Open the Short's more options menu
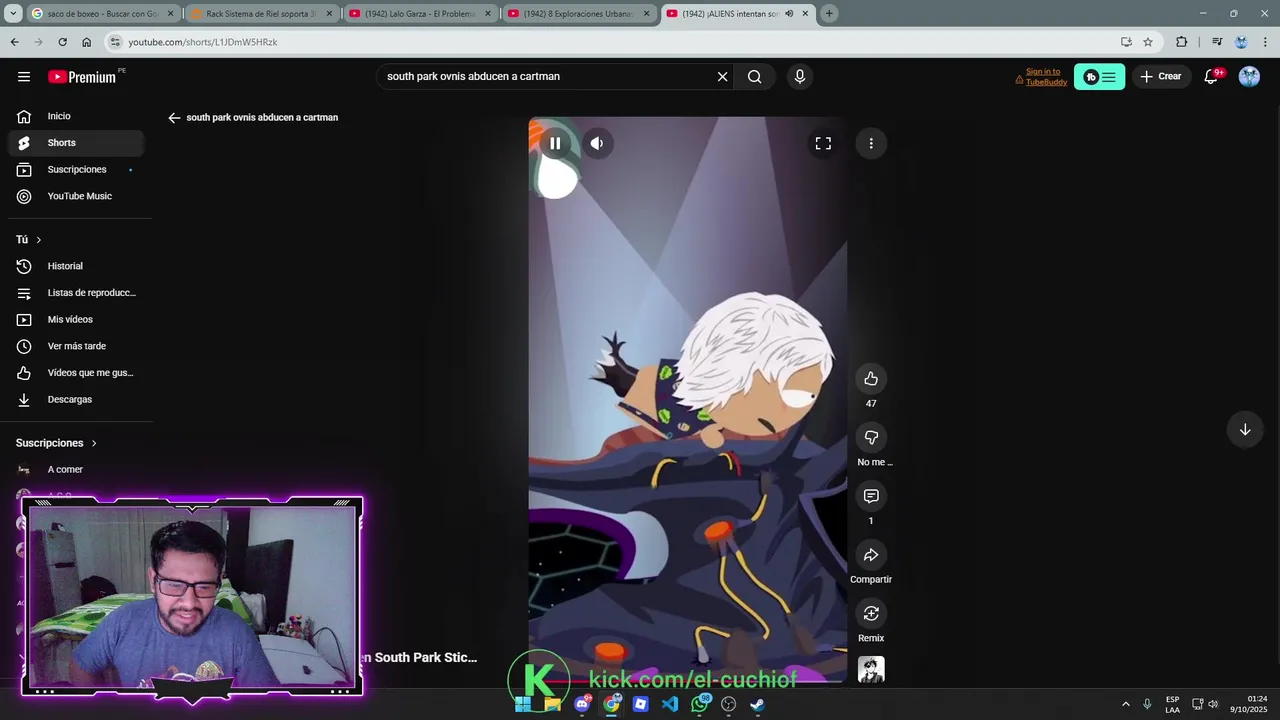The image size is (1280, 720). tap(871, 144)
